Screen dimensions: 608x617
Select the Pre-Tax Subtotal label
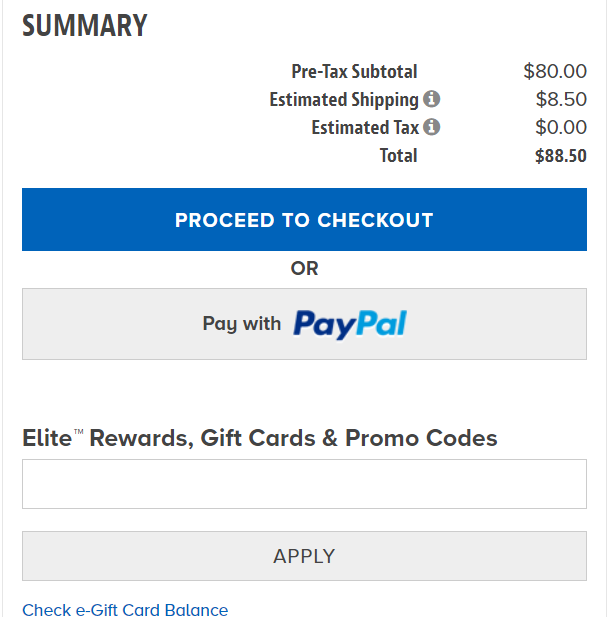pos(354,72)
